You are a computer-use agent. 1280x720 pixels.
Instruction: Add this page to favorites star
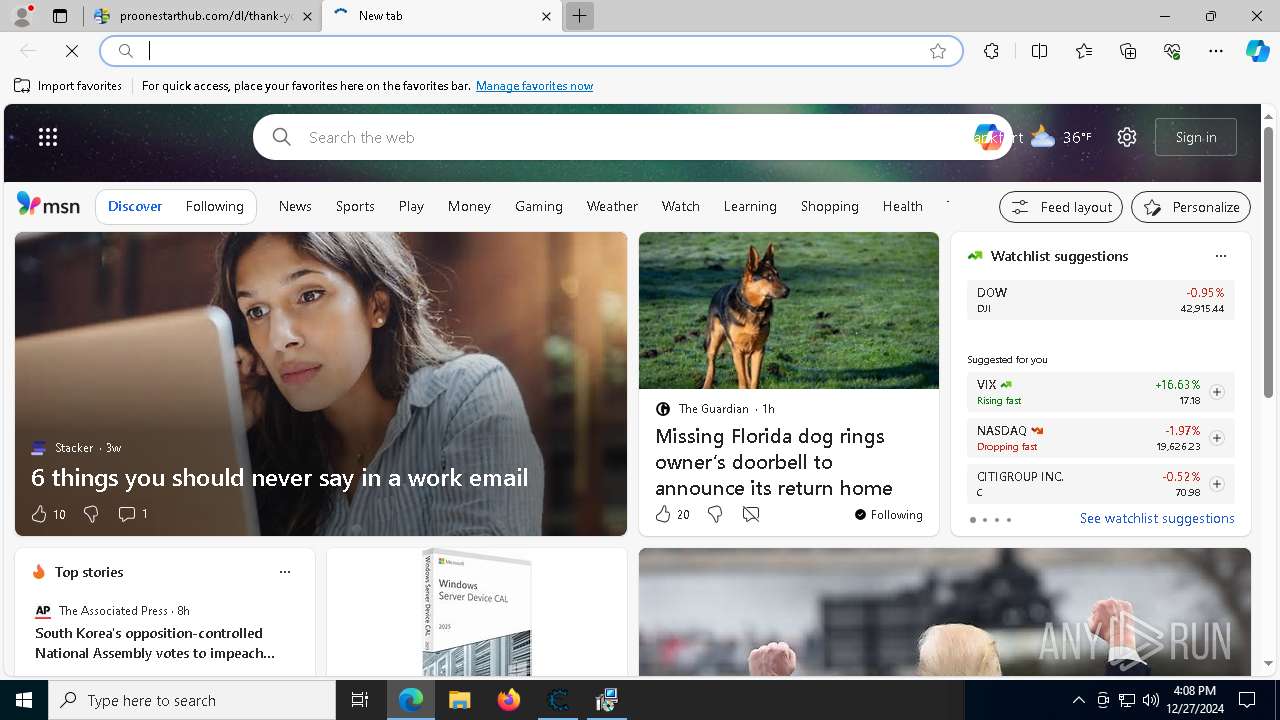938,51
